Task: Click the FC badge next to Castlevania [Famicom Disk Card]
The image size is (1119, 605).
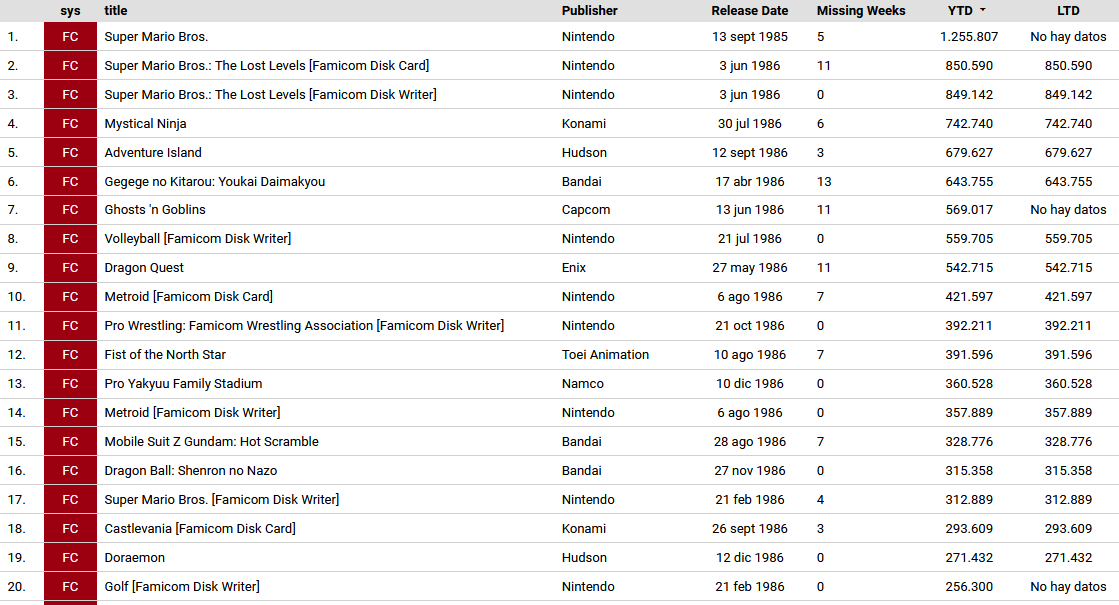Action: pos(70,528)
